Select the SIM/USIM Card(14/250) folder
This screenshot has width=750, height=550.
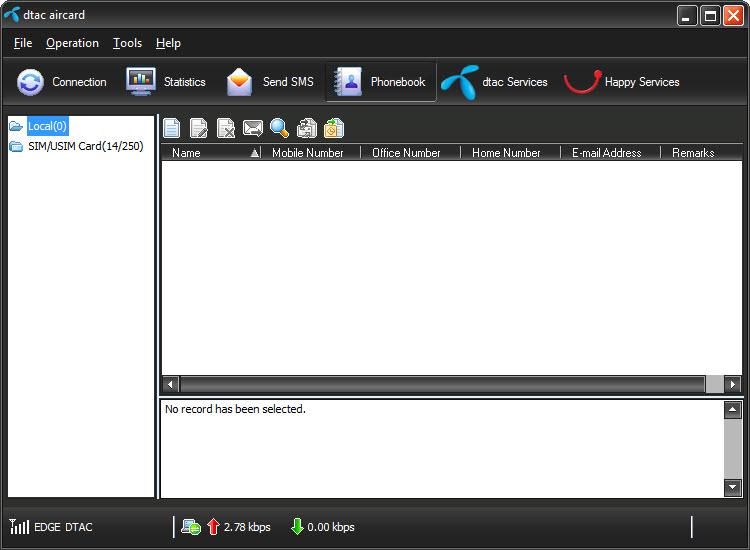pos(86,146)
